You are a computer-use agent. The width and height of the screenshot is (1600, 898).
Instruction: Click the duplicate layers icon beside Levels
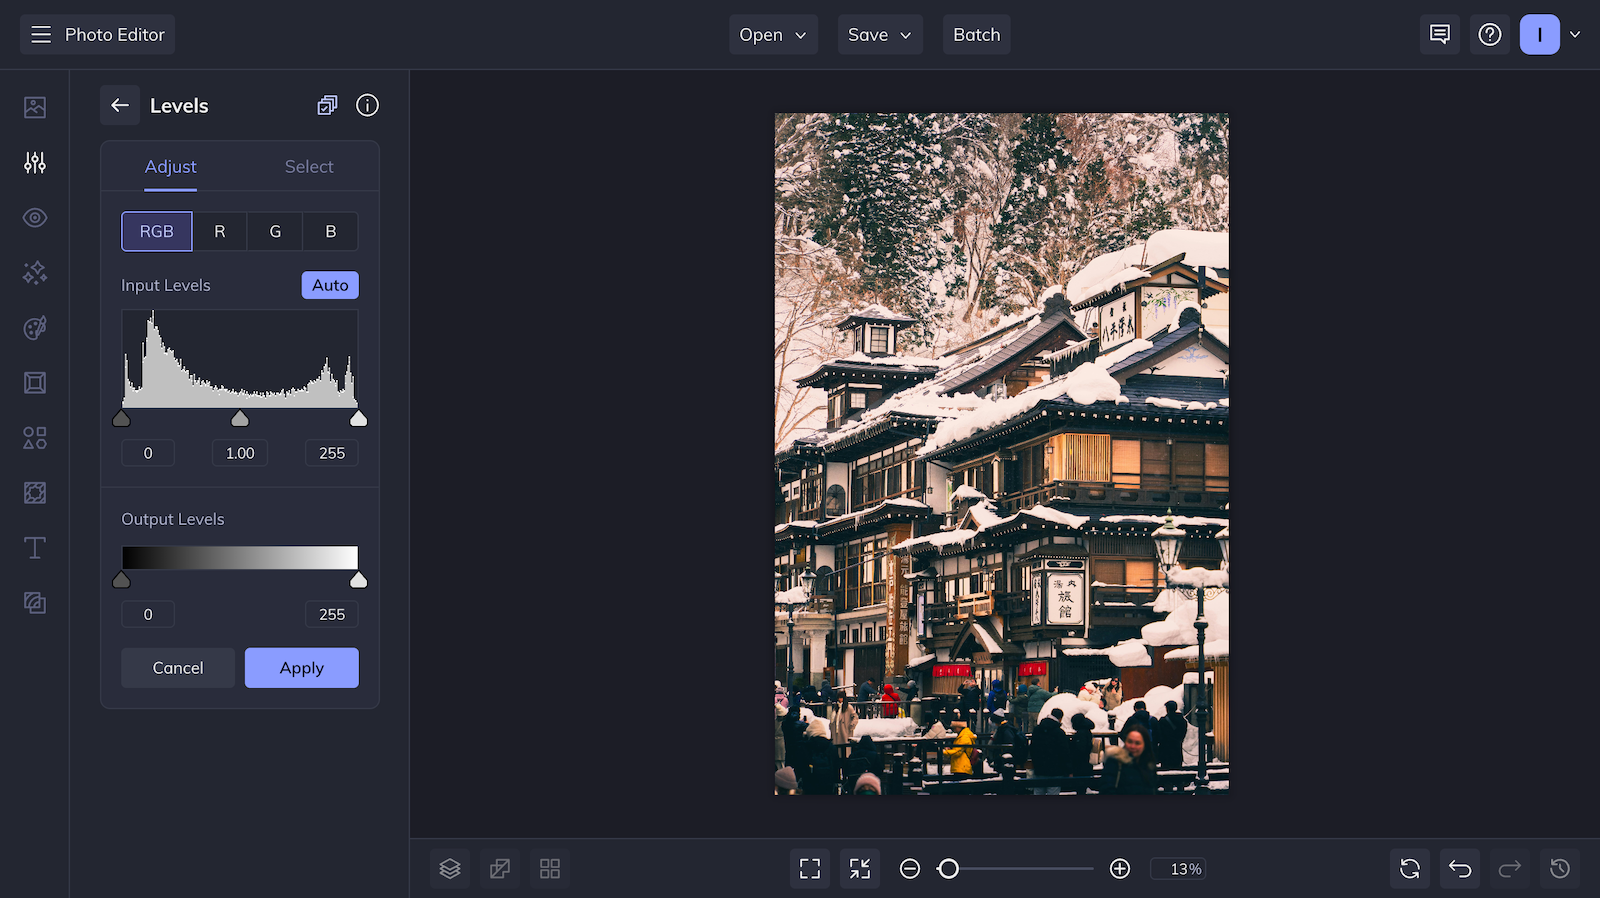point(327,105)
